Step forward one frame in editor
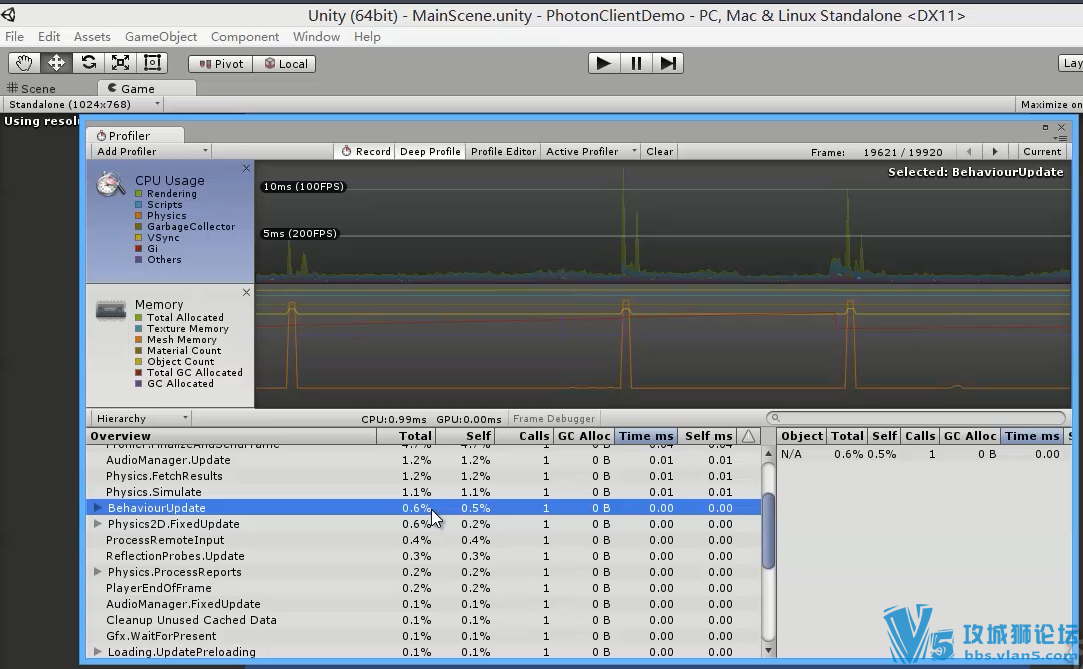 pyautogui.click(x=668, y=63)
